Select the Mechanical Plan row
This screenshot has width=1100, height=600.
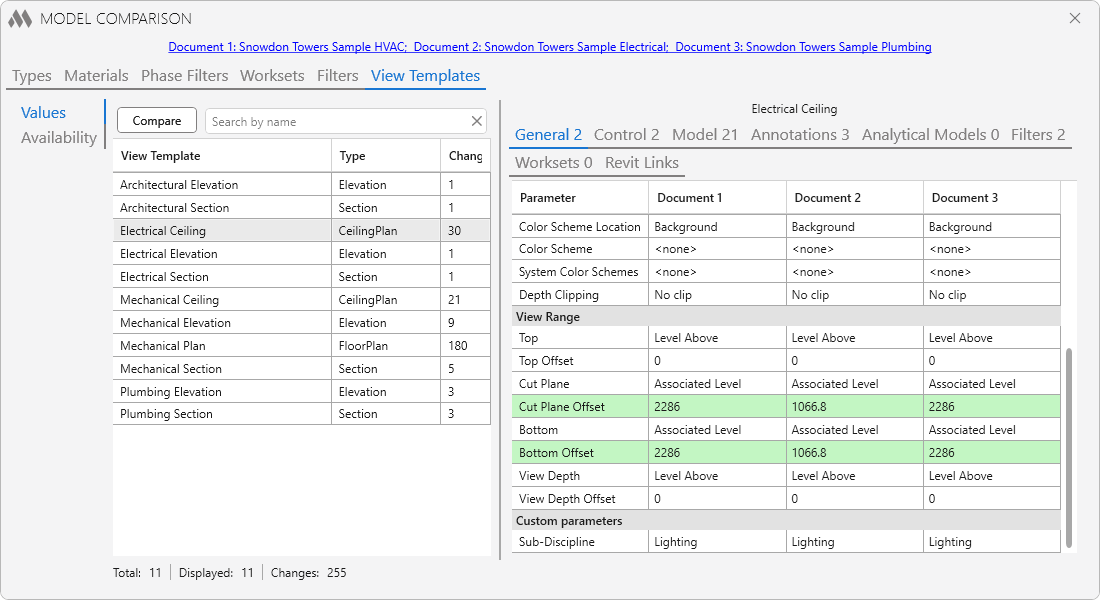[x=301, y=345]
